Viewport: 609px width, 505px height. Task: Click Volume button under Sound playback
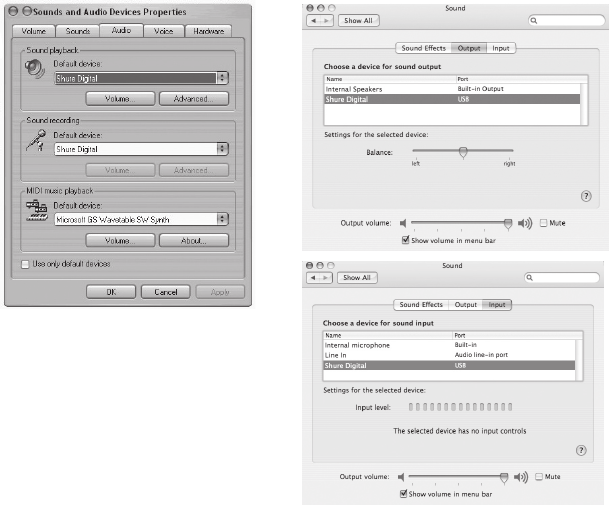point(120,99)
